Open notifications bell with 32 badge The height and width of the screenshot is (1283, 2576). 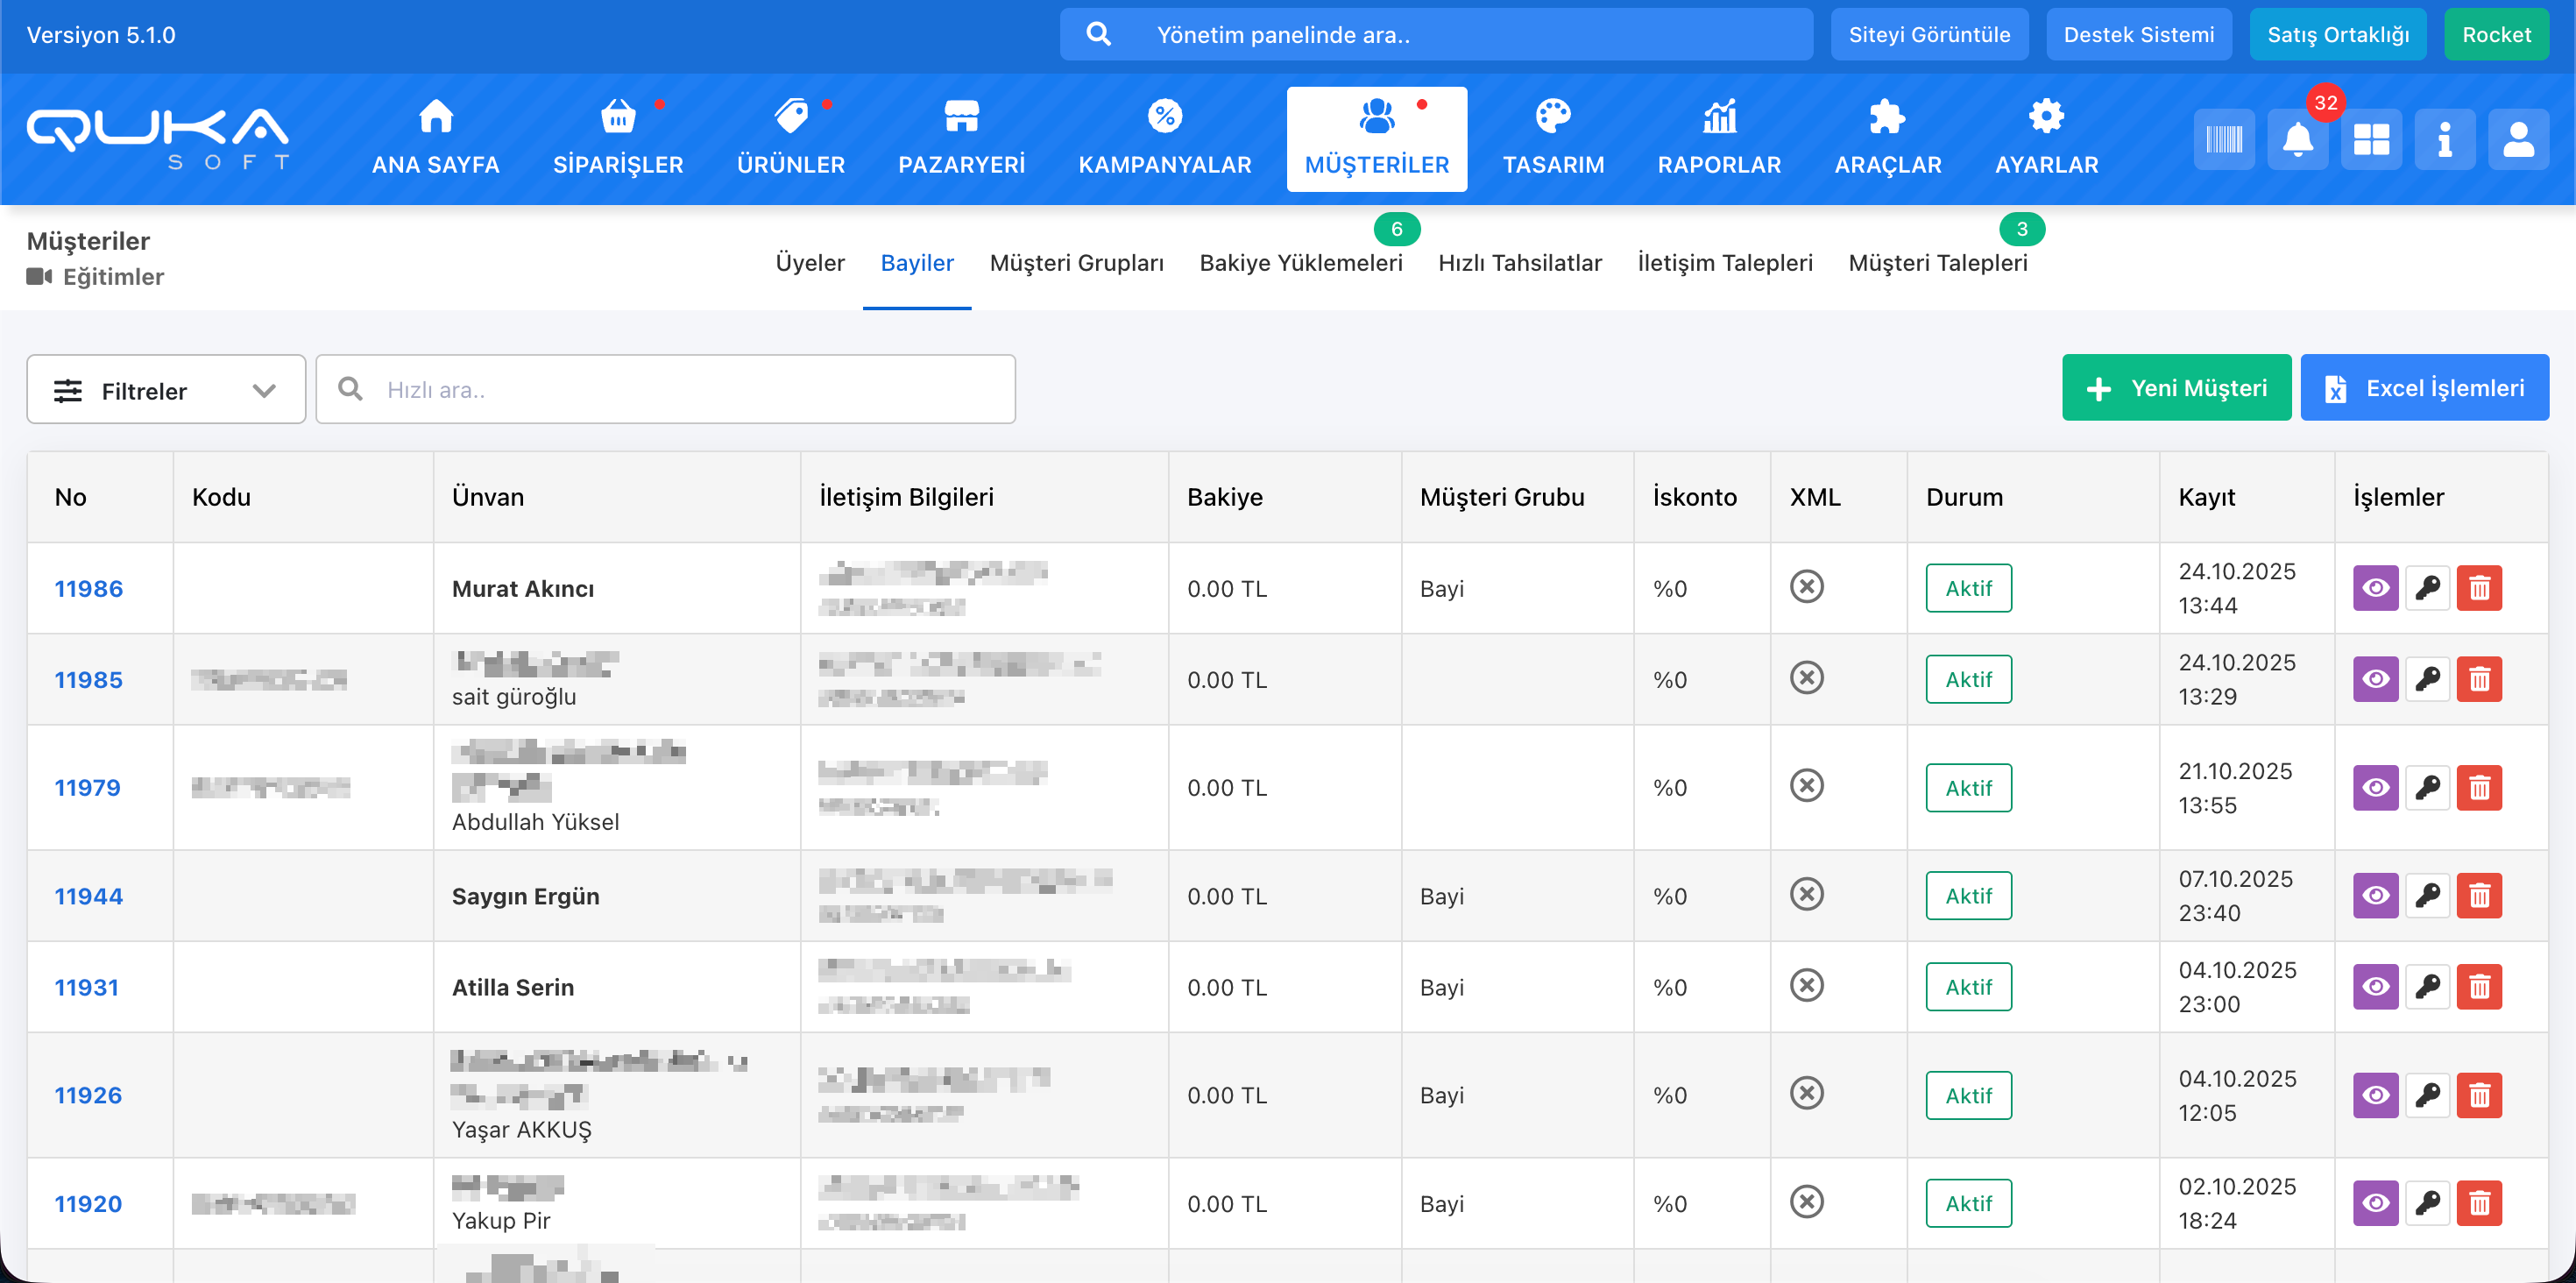point(2297,140)
